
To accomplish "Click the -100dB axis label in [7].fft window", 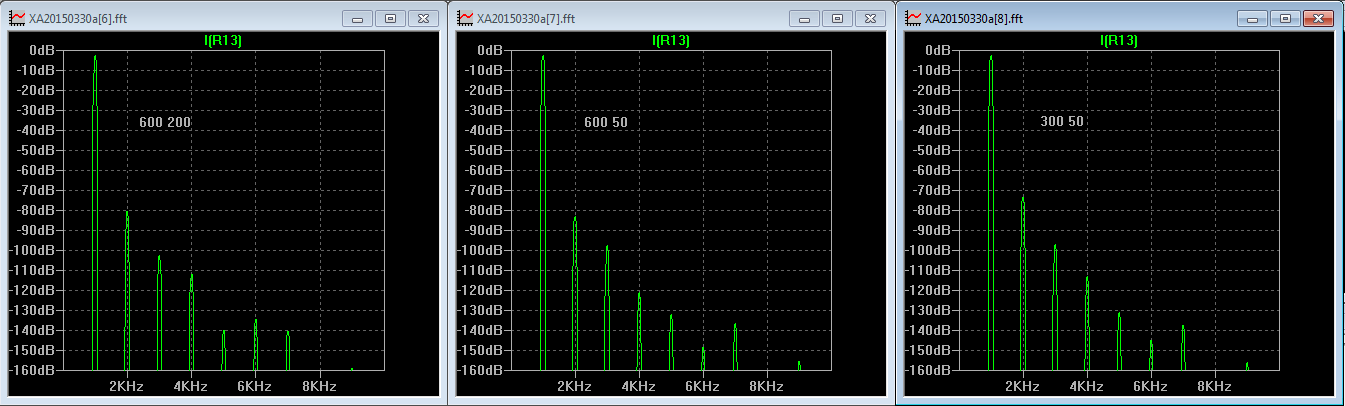I will [481, 250].
